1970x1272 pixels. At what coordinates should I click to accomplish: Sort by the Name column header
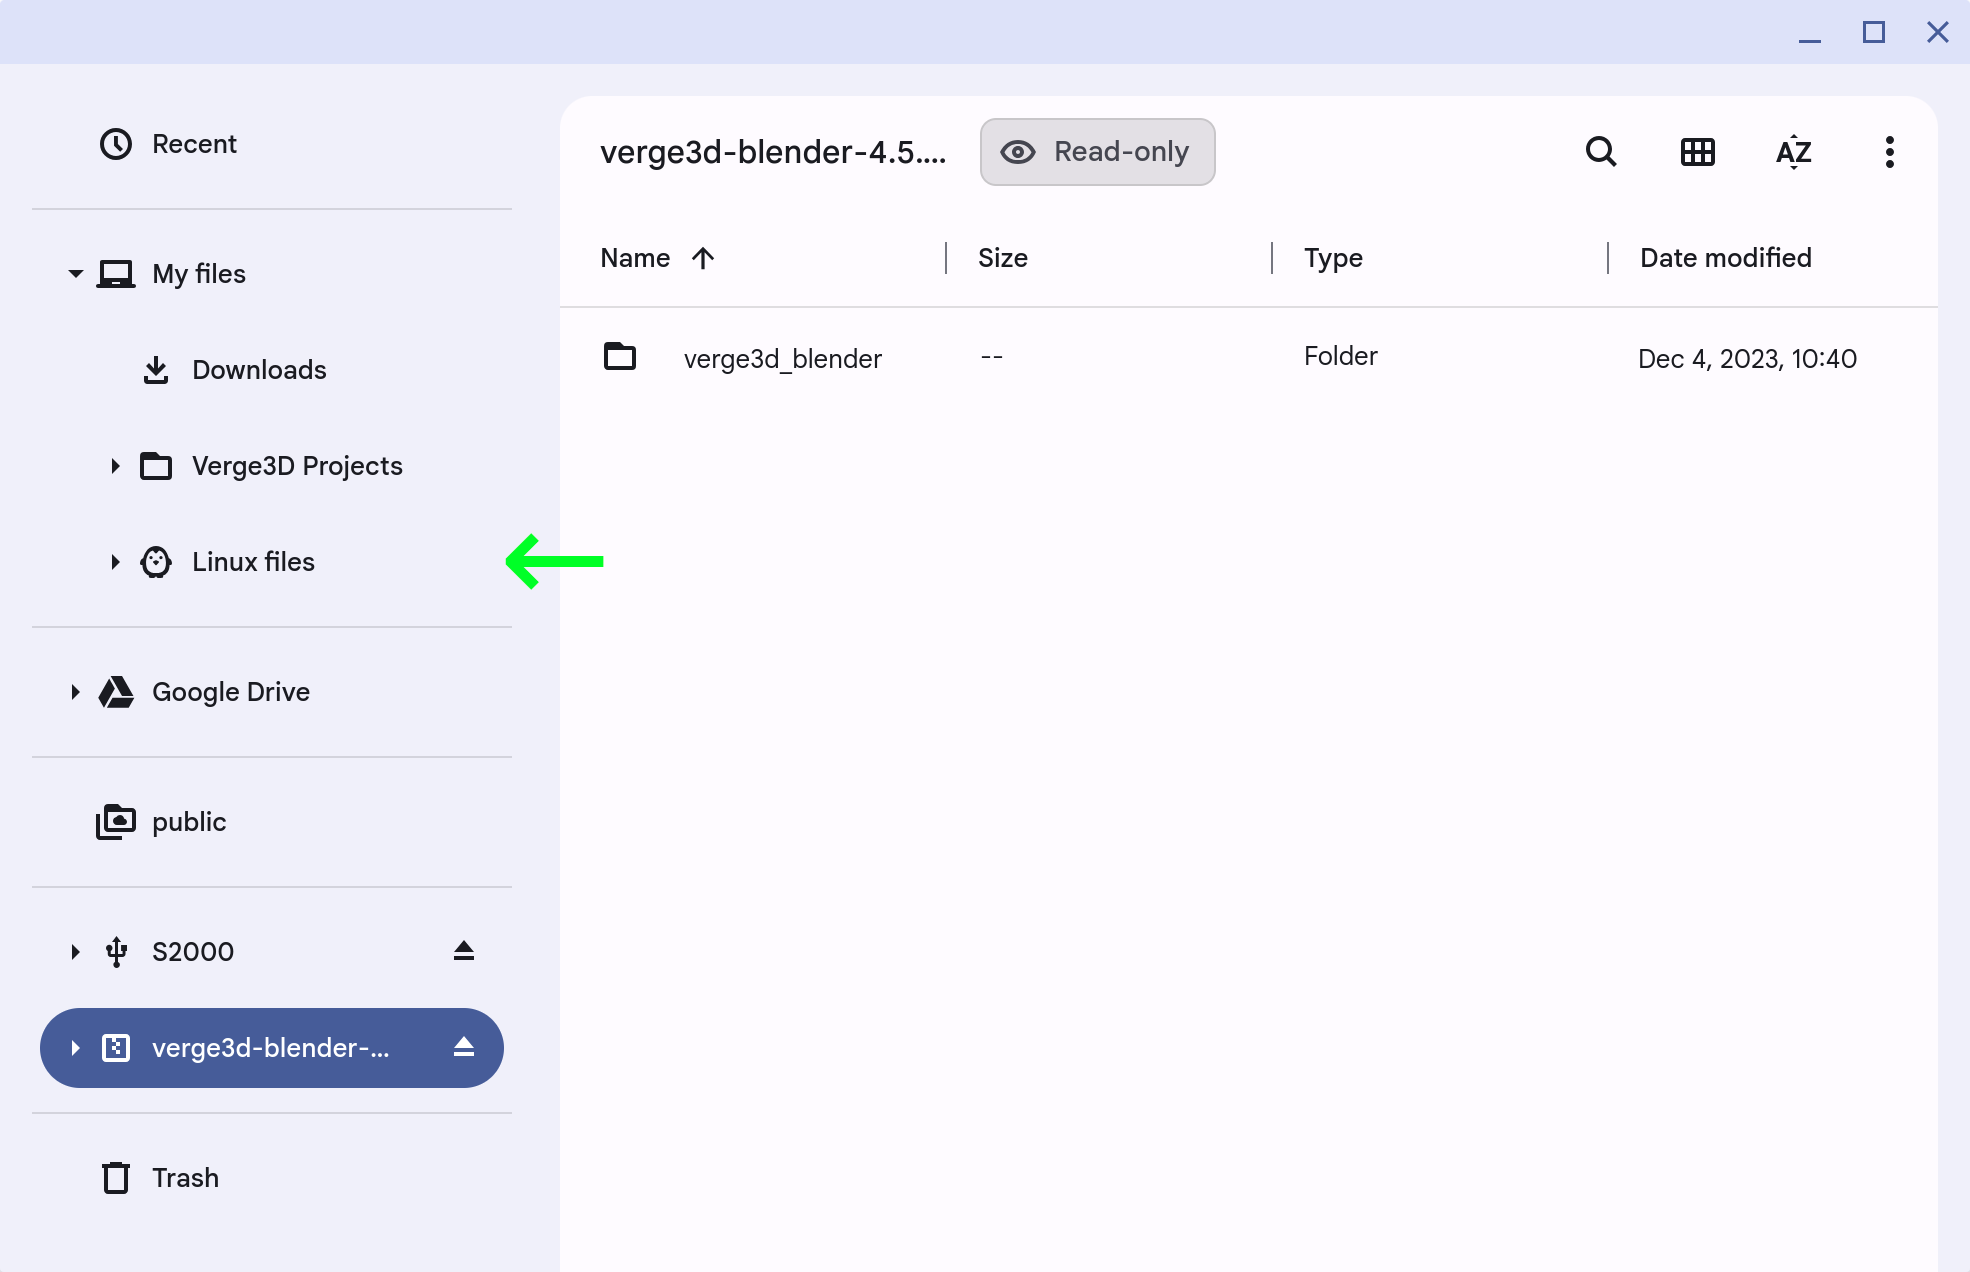click(635, 258)
